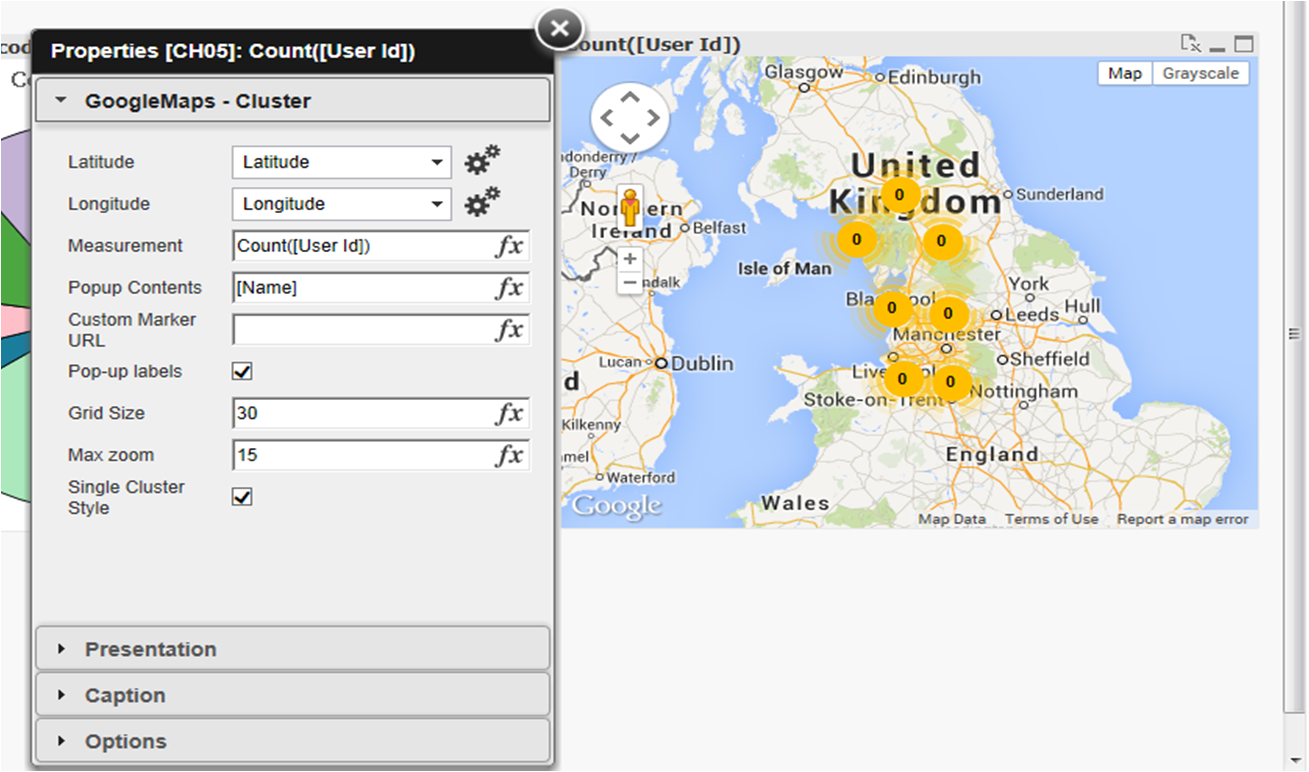
Task: Expand the Presentation section
Action: [x=293, y=649]
